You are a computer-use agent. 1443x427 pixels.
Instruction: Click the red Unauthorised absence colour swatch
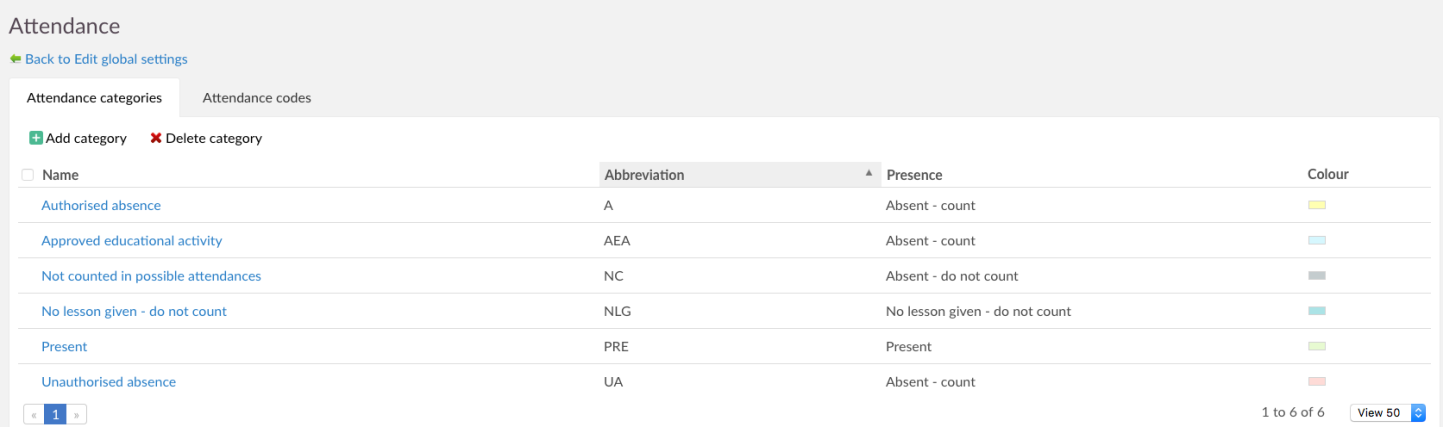pyautogui.click(x=1317, y=381)
